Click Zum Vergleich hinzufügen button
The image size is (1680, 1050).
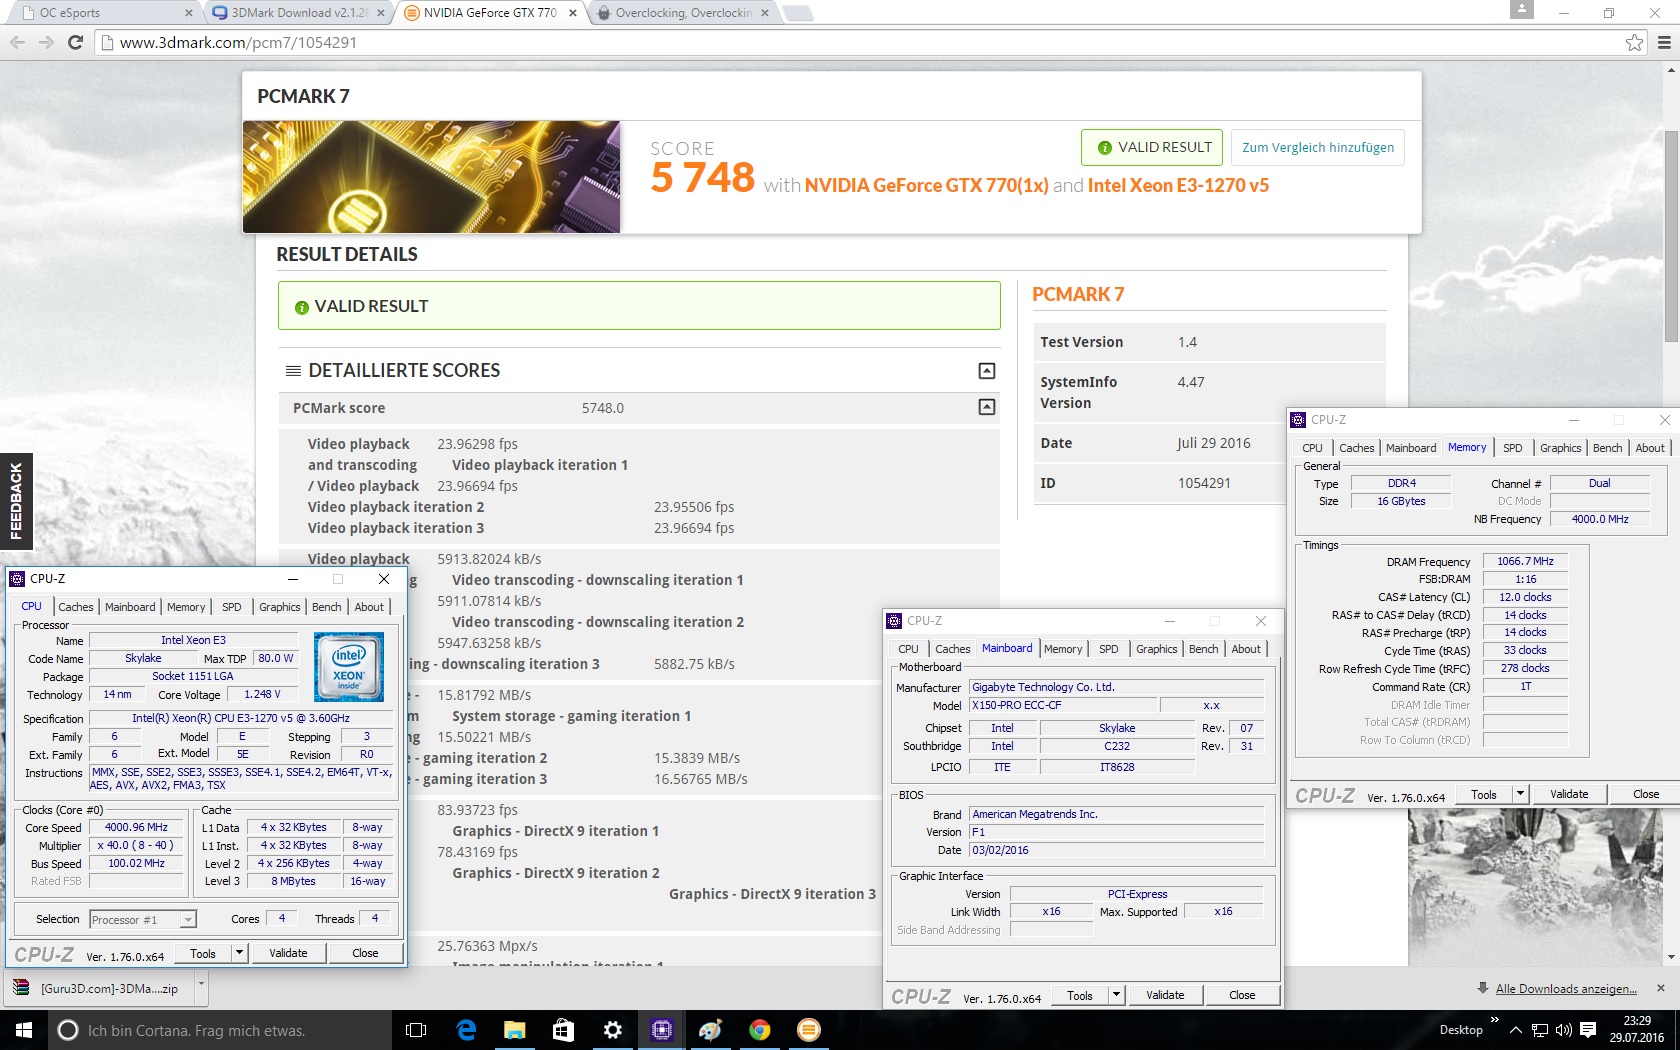click(x=1317, y=147)
